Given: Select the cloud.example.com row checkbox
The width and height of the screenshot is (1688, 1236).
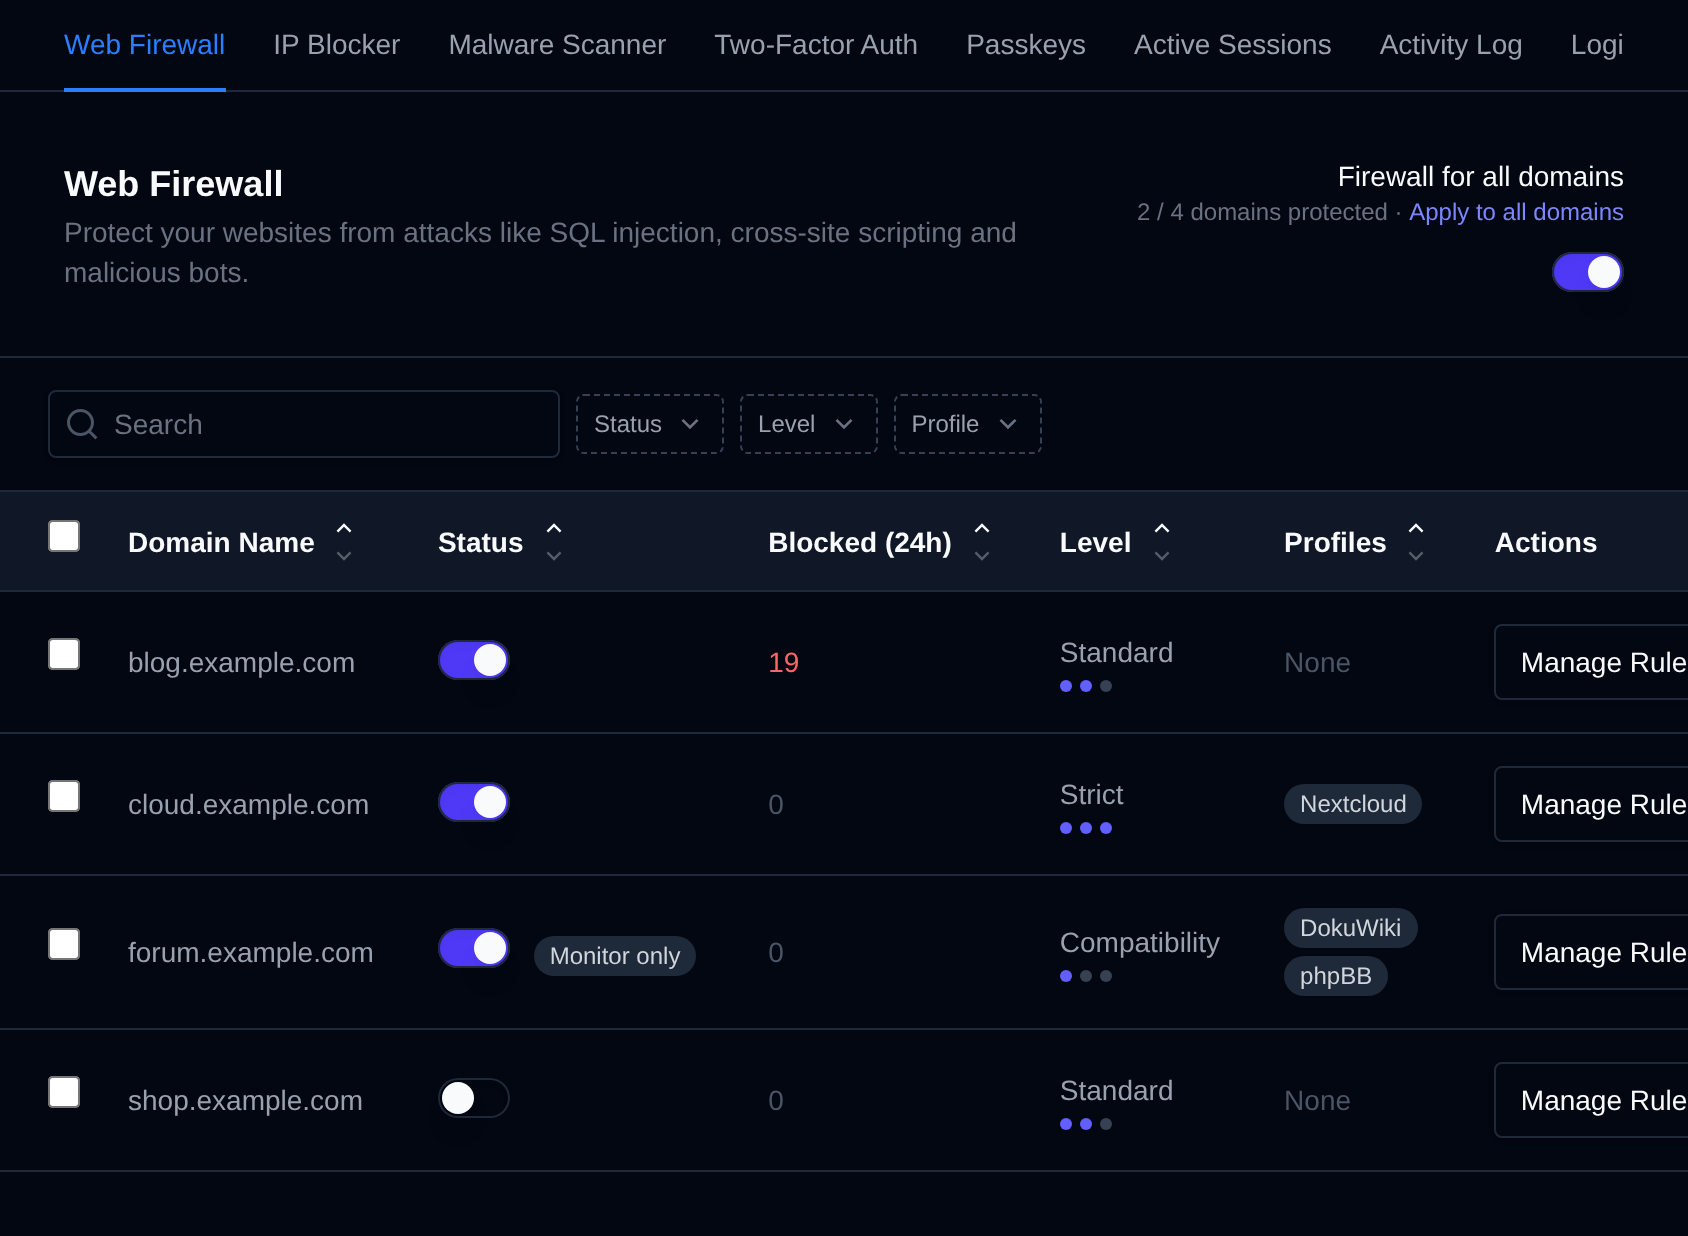Looking at the screenshot, I should click(64, 796).
